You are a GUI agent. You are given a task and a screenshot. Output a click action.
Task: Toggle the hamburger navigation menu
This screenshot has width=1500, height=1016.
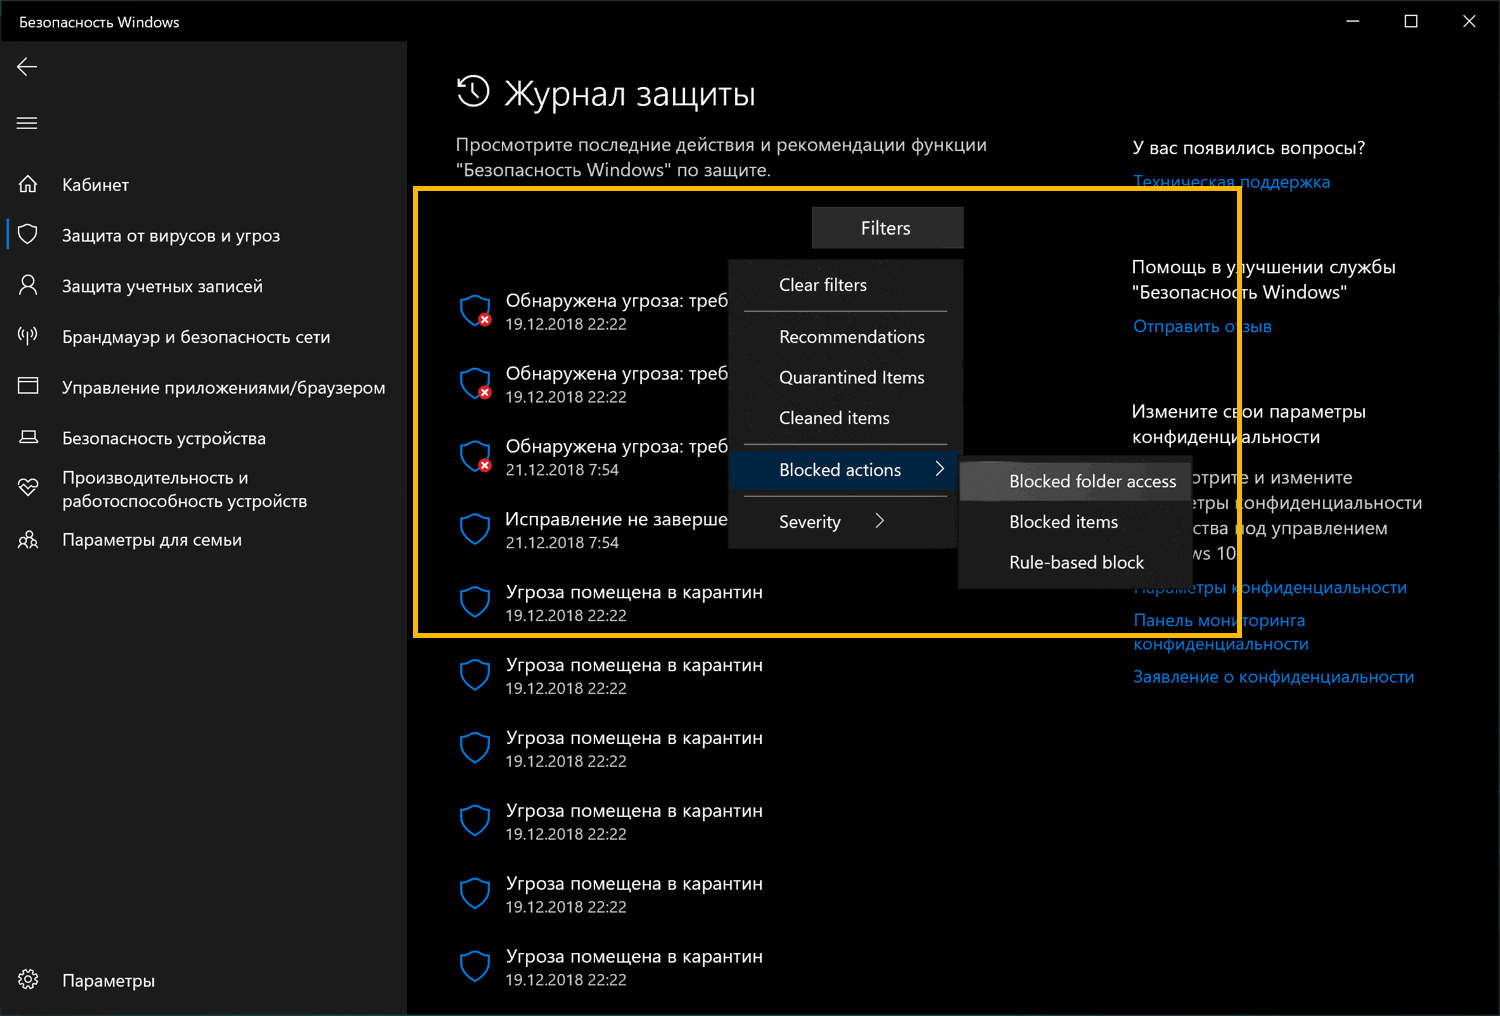point(27,123)
